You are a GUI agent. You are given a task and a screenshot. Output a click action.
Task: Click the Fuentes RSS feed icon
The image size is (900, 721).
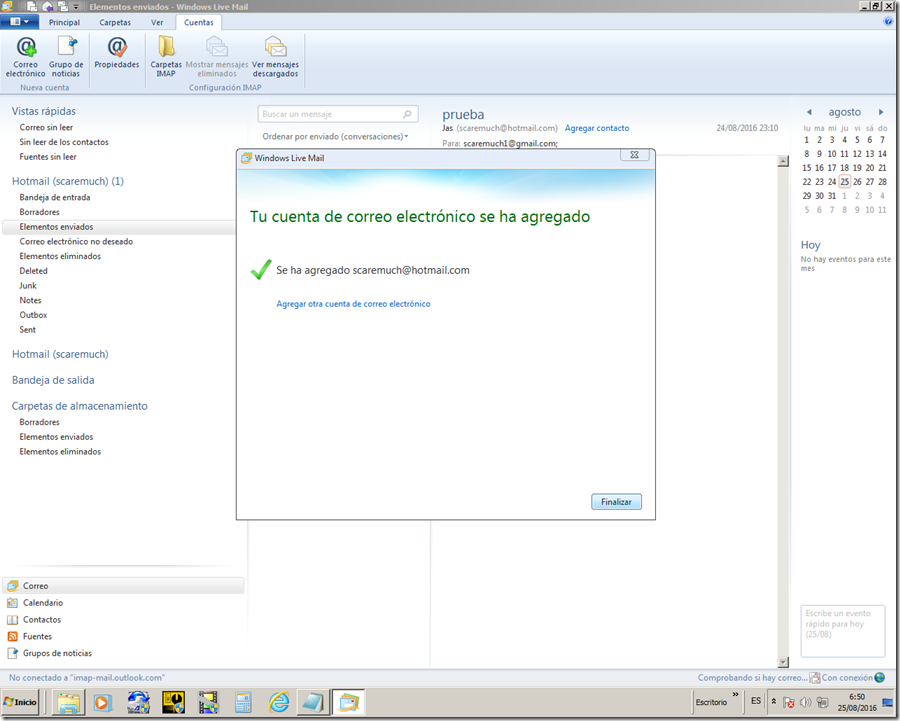point(12,636)
